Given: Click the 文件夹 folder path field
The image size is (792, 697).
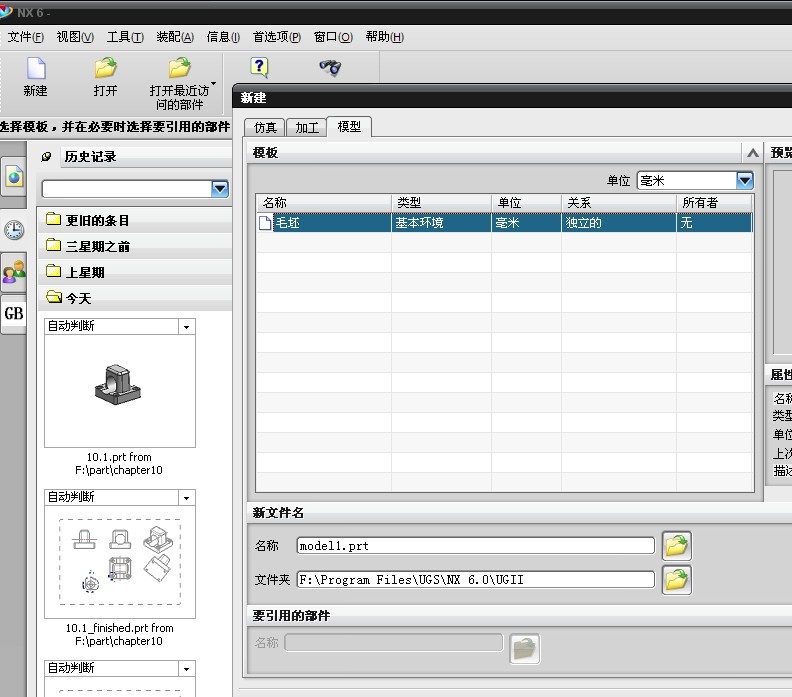Looking at the screenshot, I should point(475,580).
